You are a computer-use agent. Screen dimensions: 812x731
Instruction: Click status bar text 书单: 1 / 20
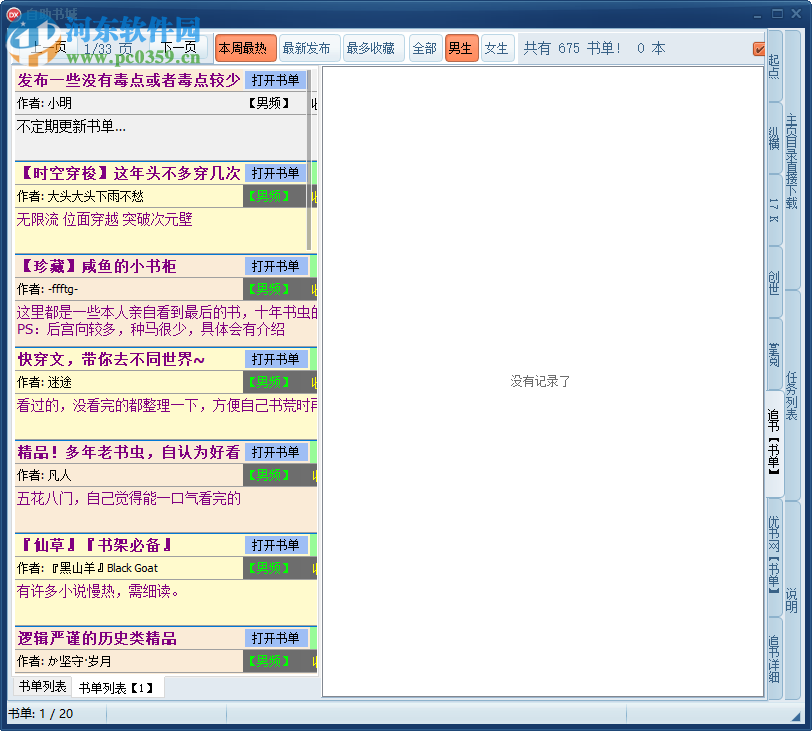pyautogui.click(x=41, y=713)
